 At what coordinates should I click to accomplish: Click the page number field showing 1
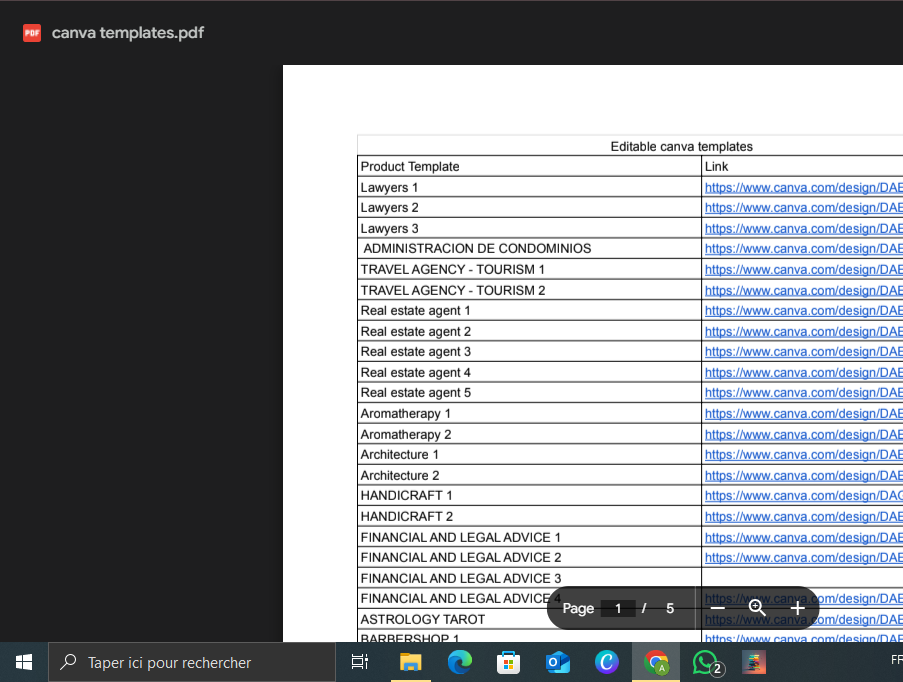[x=618, y=608]
